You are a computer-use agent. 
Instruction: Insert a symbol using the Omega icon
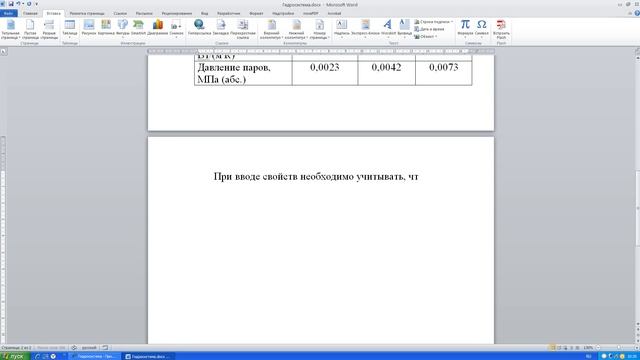(482, 28)
